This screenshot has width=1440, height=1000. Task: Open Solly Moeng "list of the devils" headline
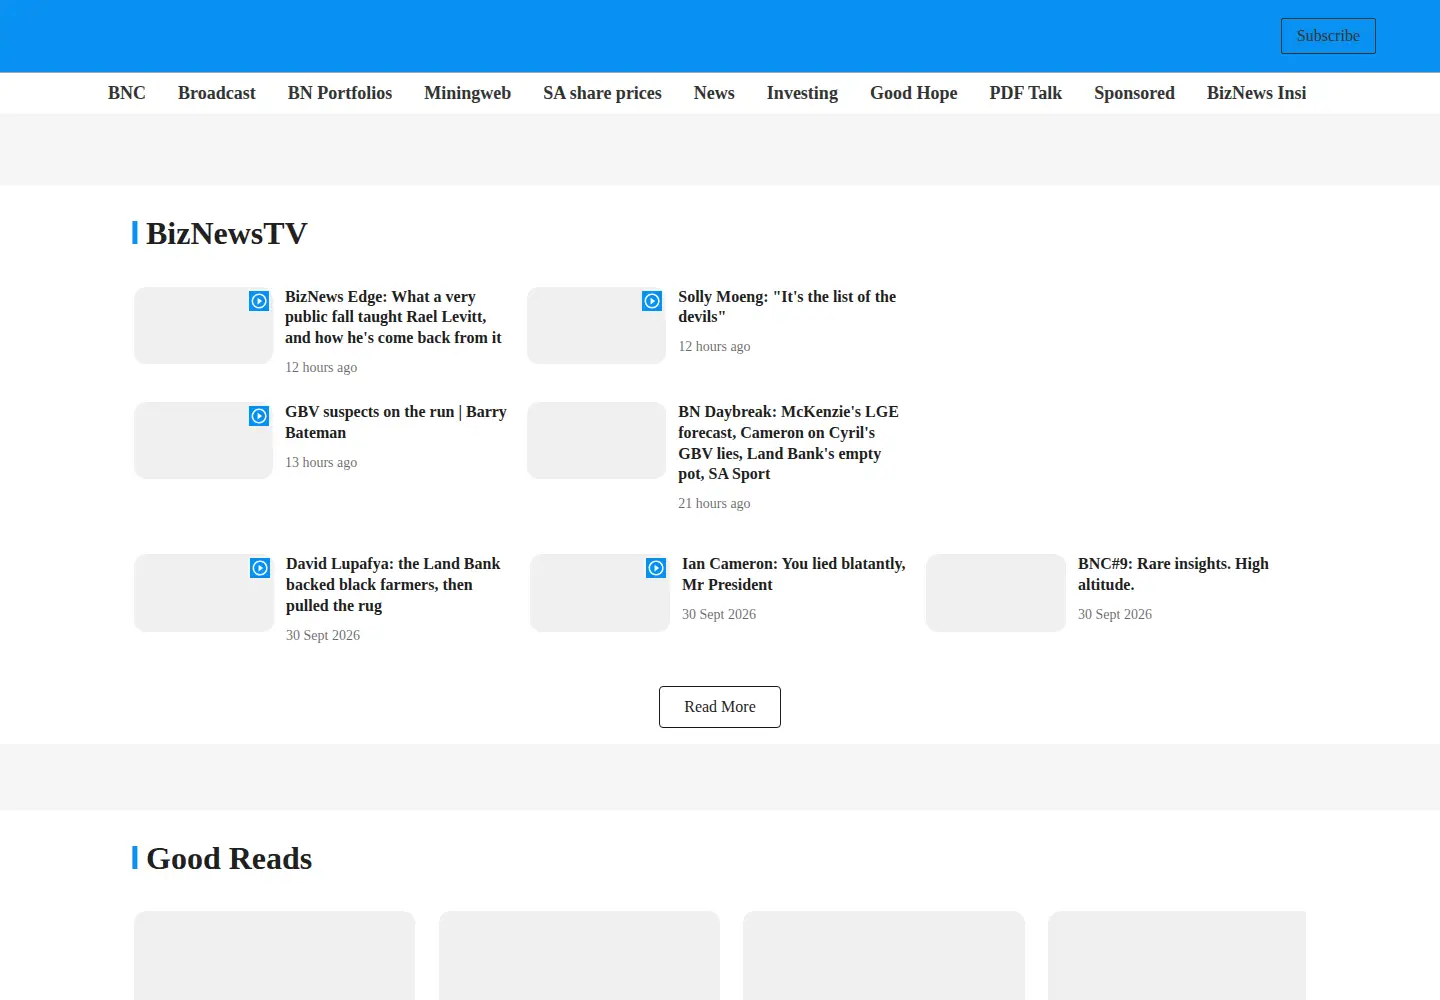click(x=787, y=307)
